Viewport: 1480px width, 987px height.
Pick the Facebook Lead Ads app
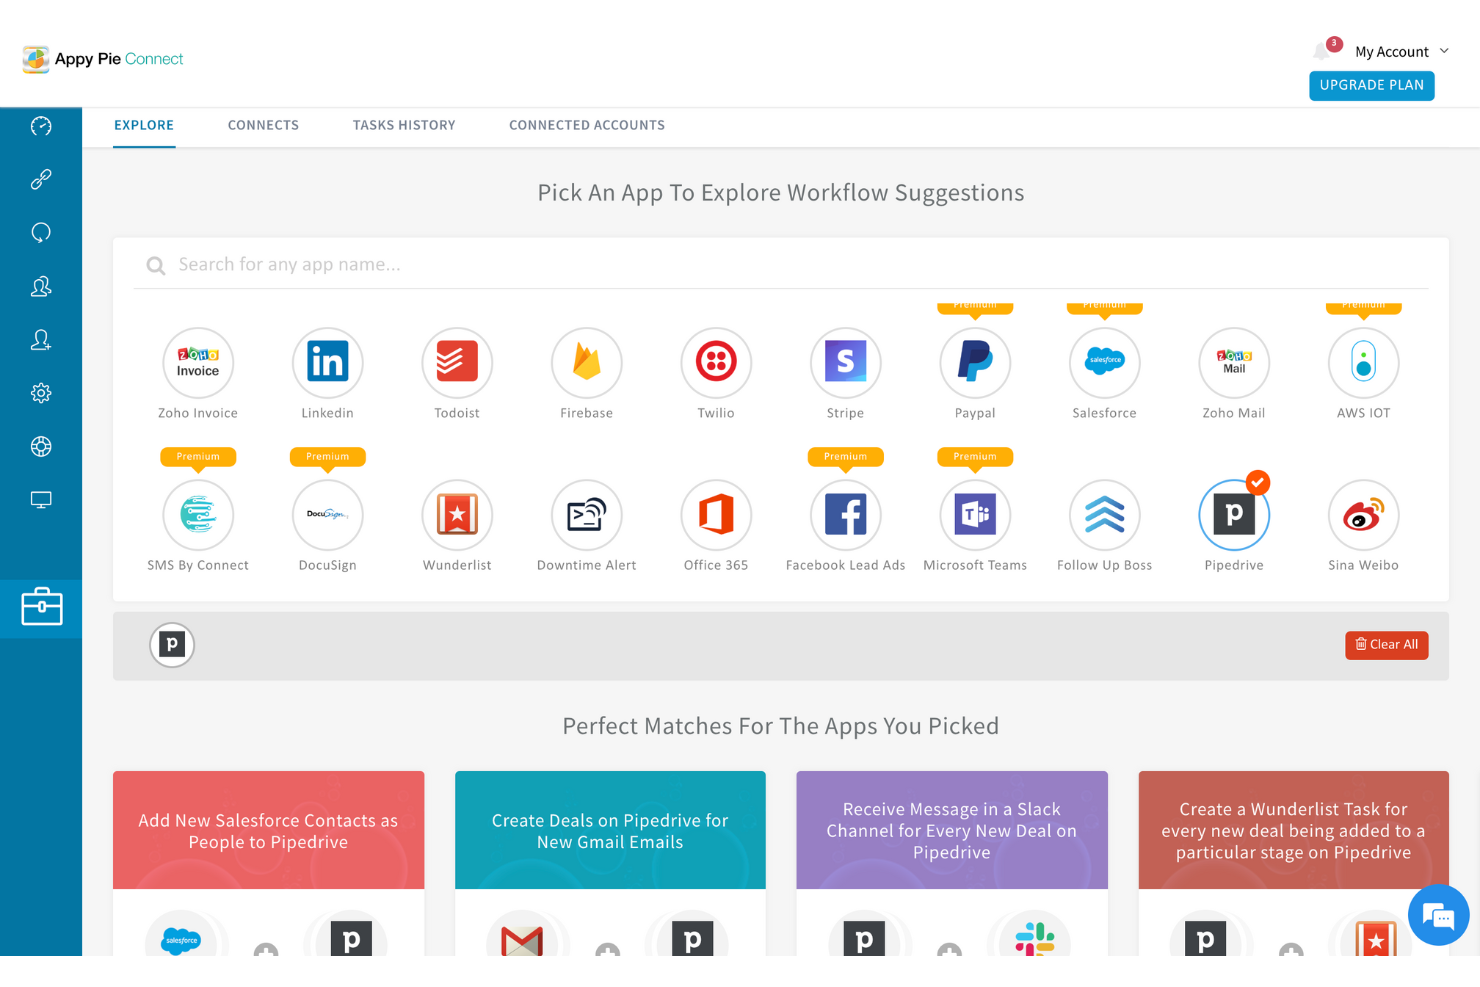tap(846, 515)
